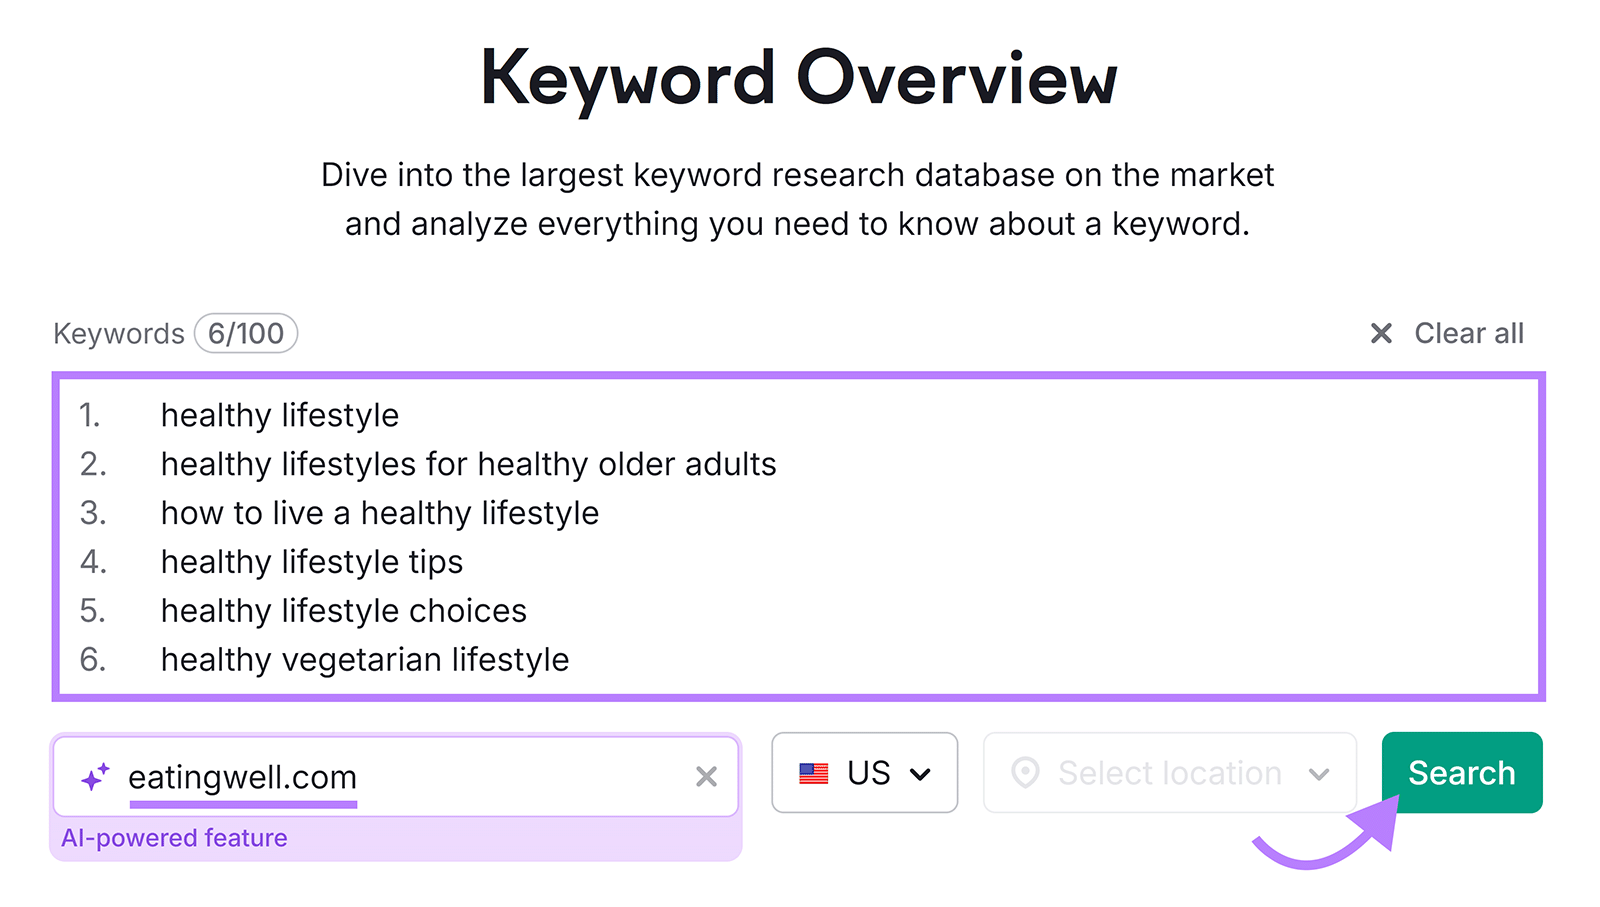The width and height of the screenshot is (1600, 907).
Task: Click how to live a healthy lifestyle
Action: coord(379,513)
